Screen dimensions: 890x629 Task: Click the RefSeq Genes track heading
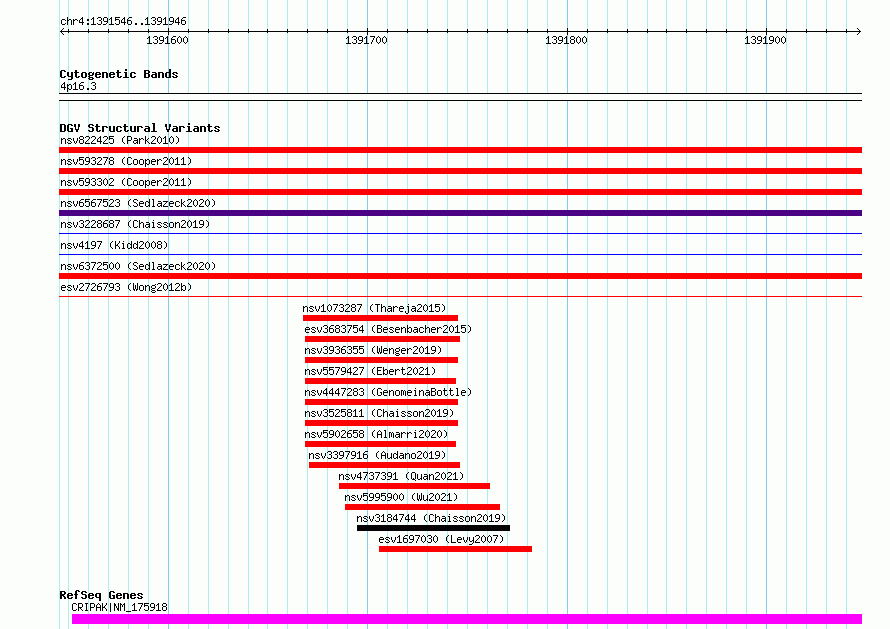coord(101,595)
